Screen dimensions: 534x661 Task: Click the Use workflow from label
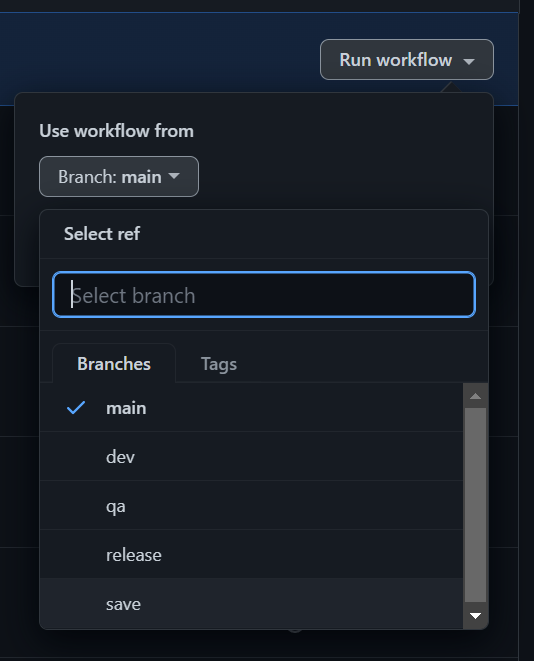116,131
